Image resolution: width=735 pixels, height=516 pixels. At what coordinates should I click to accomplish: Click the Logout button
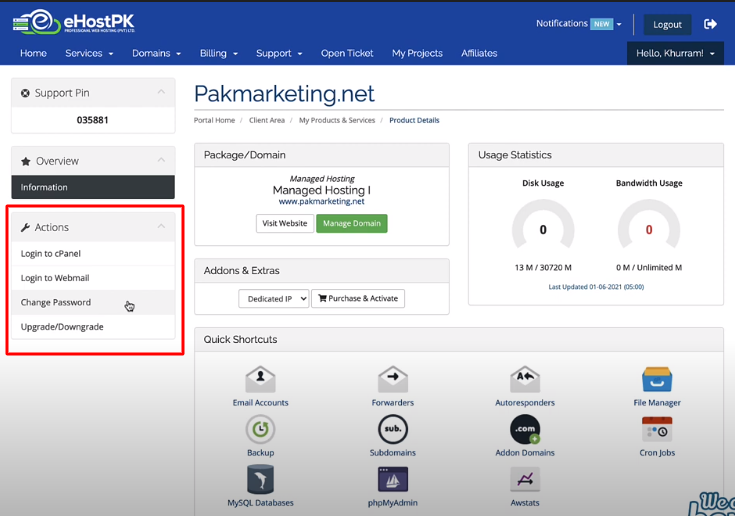click(x=667, y=24)
